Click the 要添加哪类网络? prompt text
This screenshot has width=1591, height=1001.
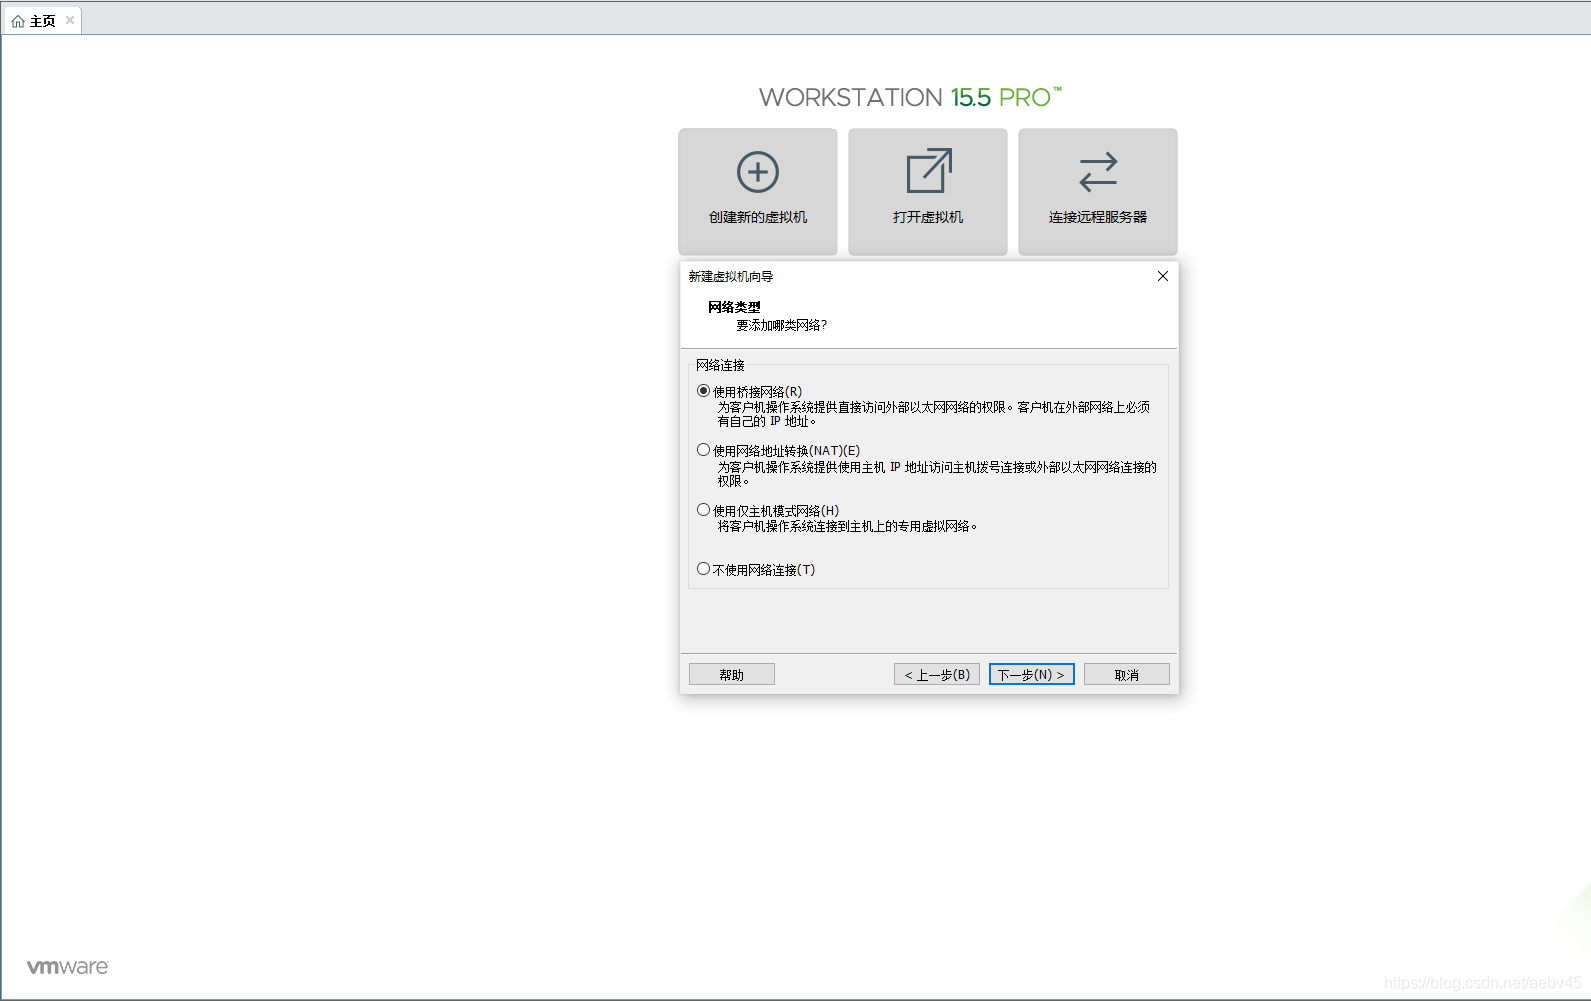pyautogui.click(x=782, y=325)
